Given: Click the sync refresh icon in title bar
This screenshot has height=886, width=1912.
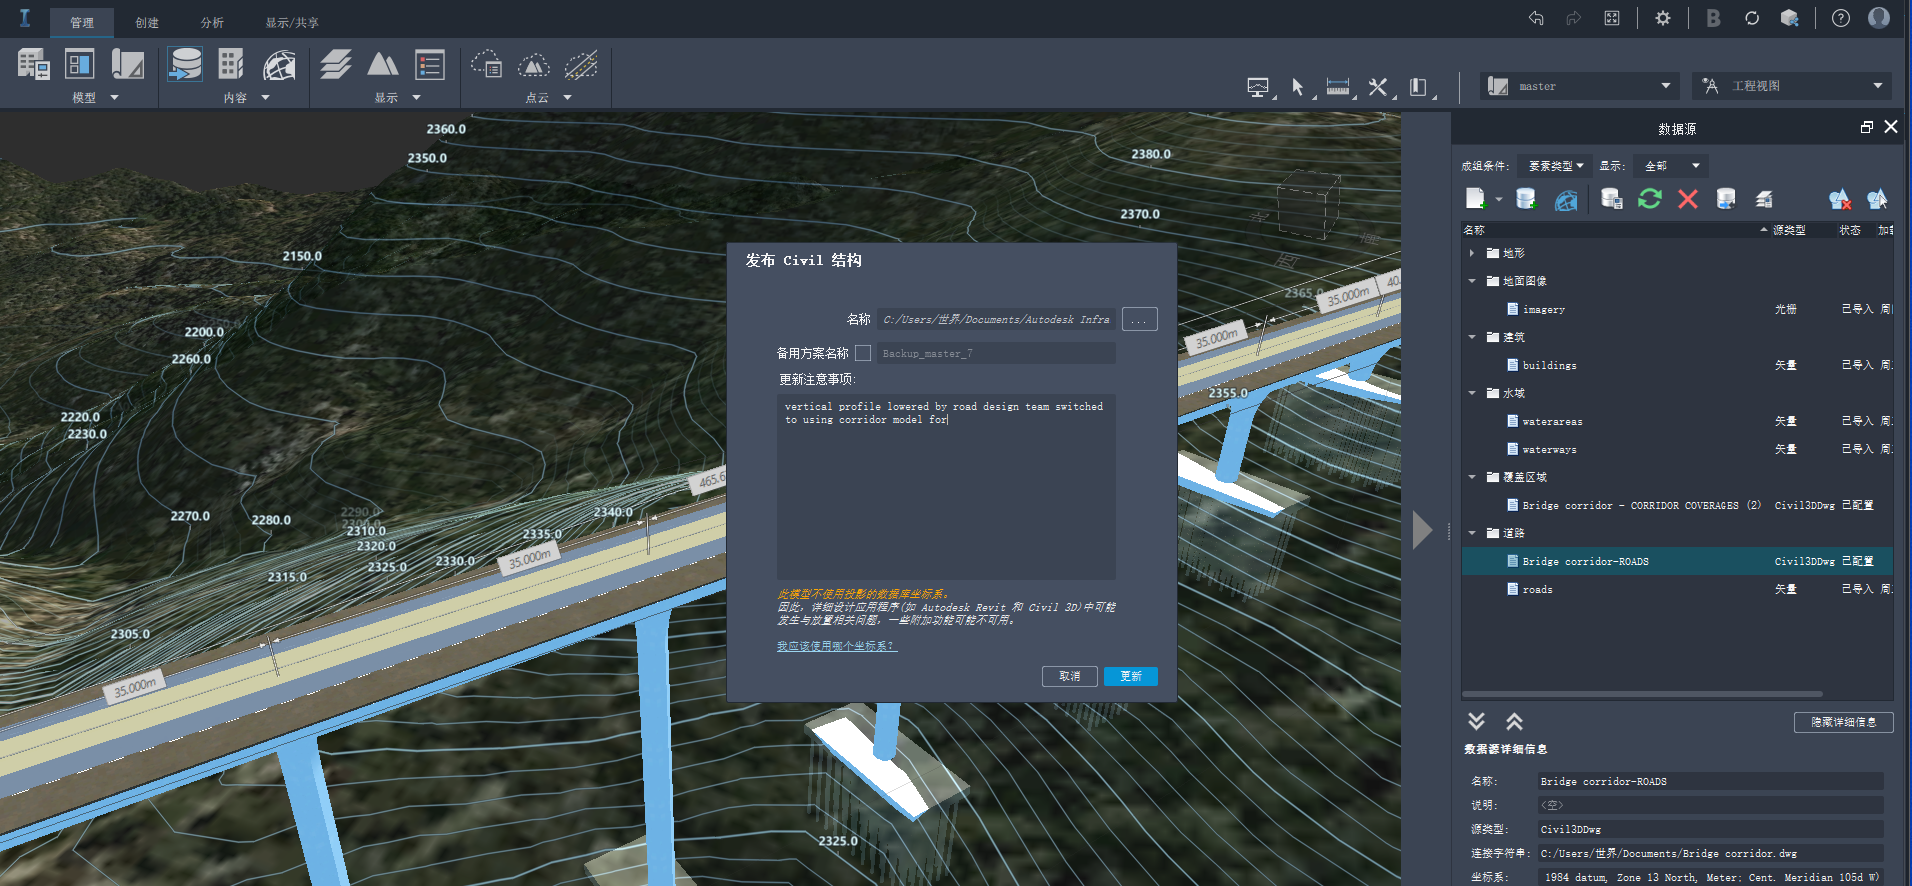Looking at the screenshot, I should pos(1752,18).
